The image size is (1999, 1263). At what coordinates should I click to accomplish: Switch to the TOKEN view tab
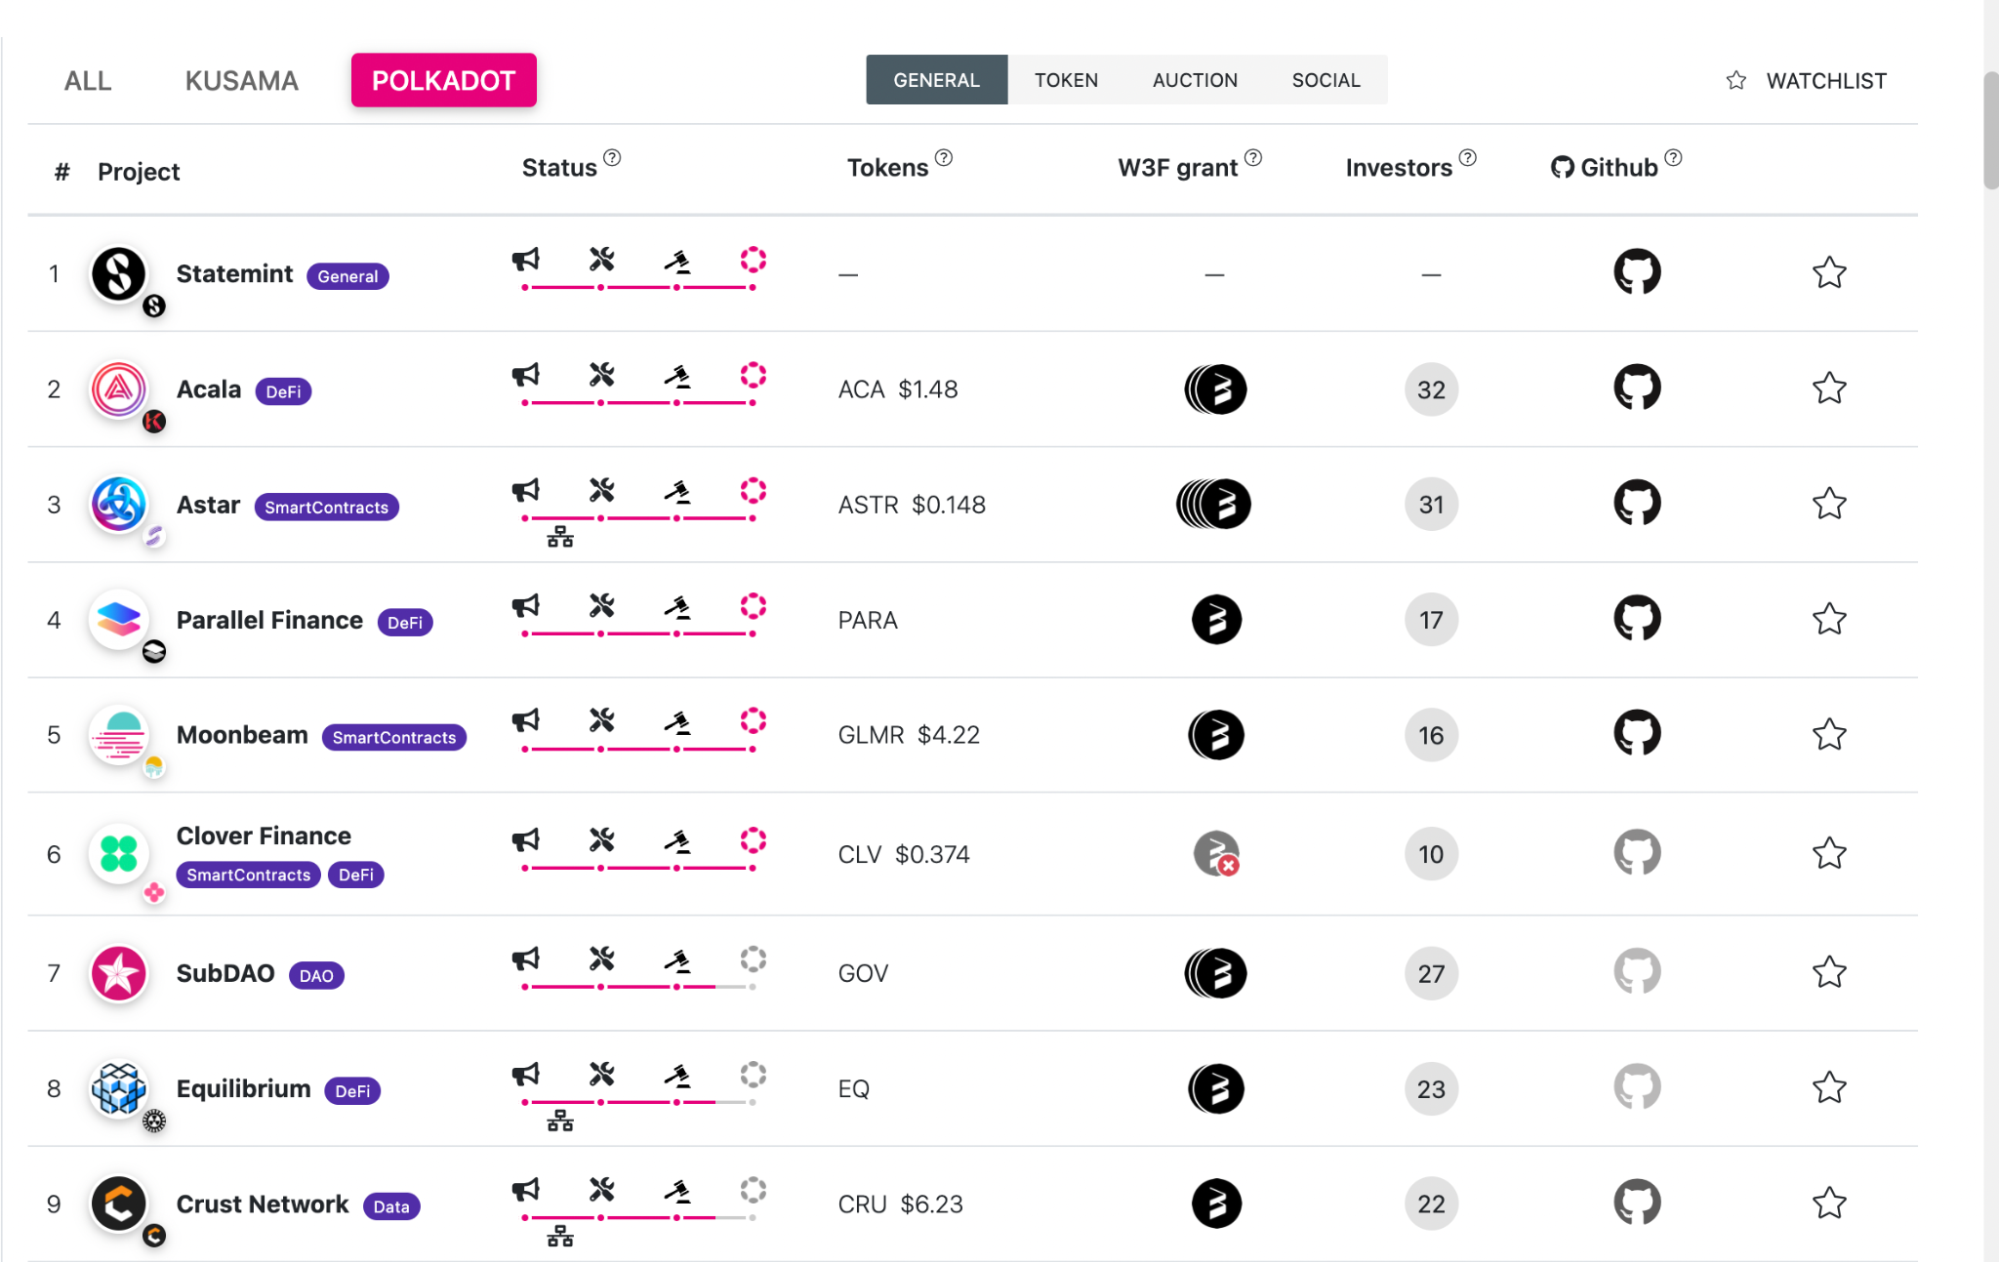click(1066, 80)
